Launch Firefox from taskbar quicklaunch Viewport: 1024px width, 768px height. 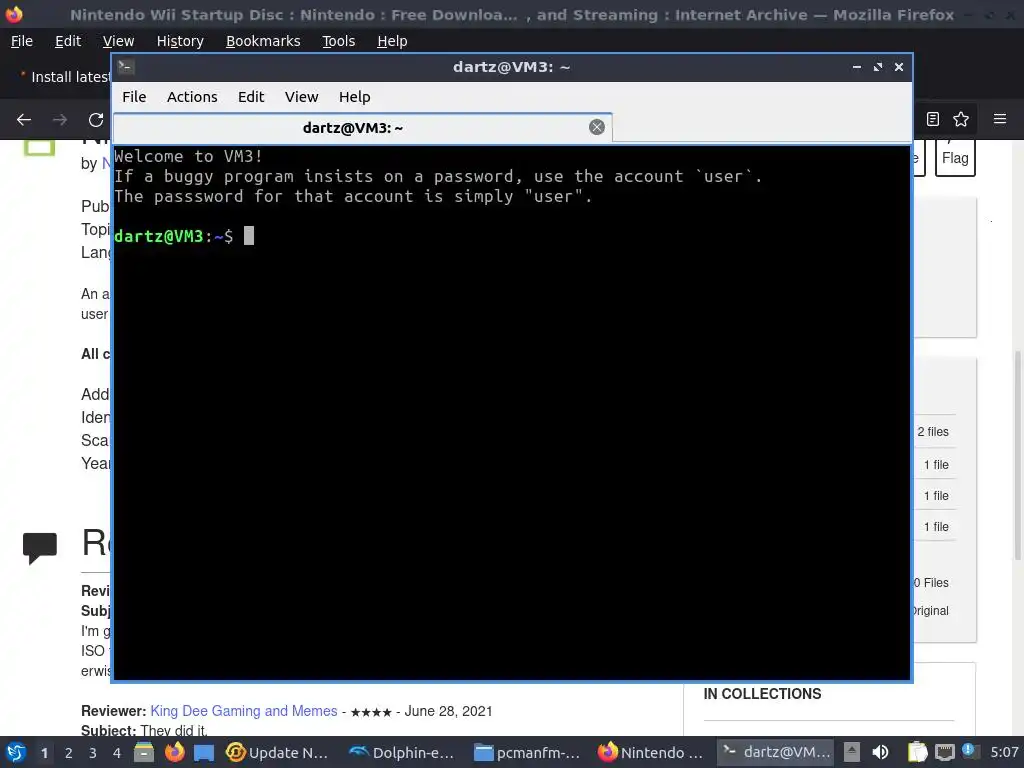click(174, 752)
